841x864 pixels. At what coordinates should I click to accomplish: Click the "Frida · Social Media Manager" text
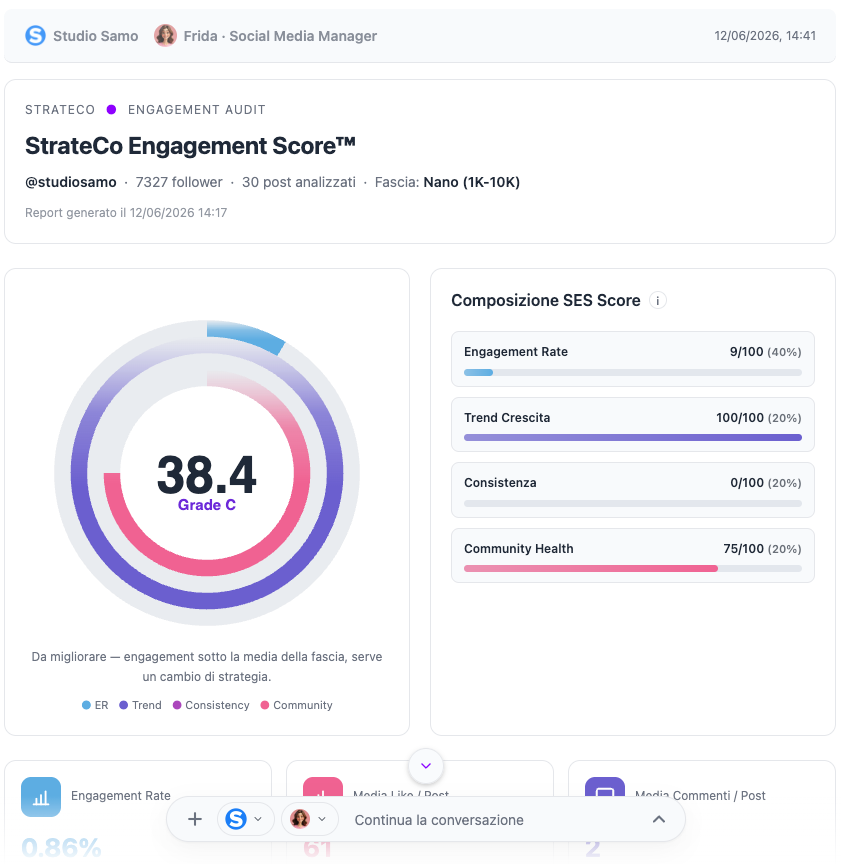[x=280, y=36]
